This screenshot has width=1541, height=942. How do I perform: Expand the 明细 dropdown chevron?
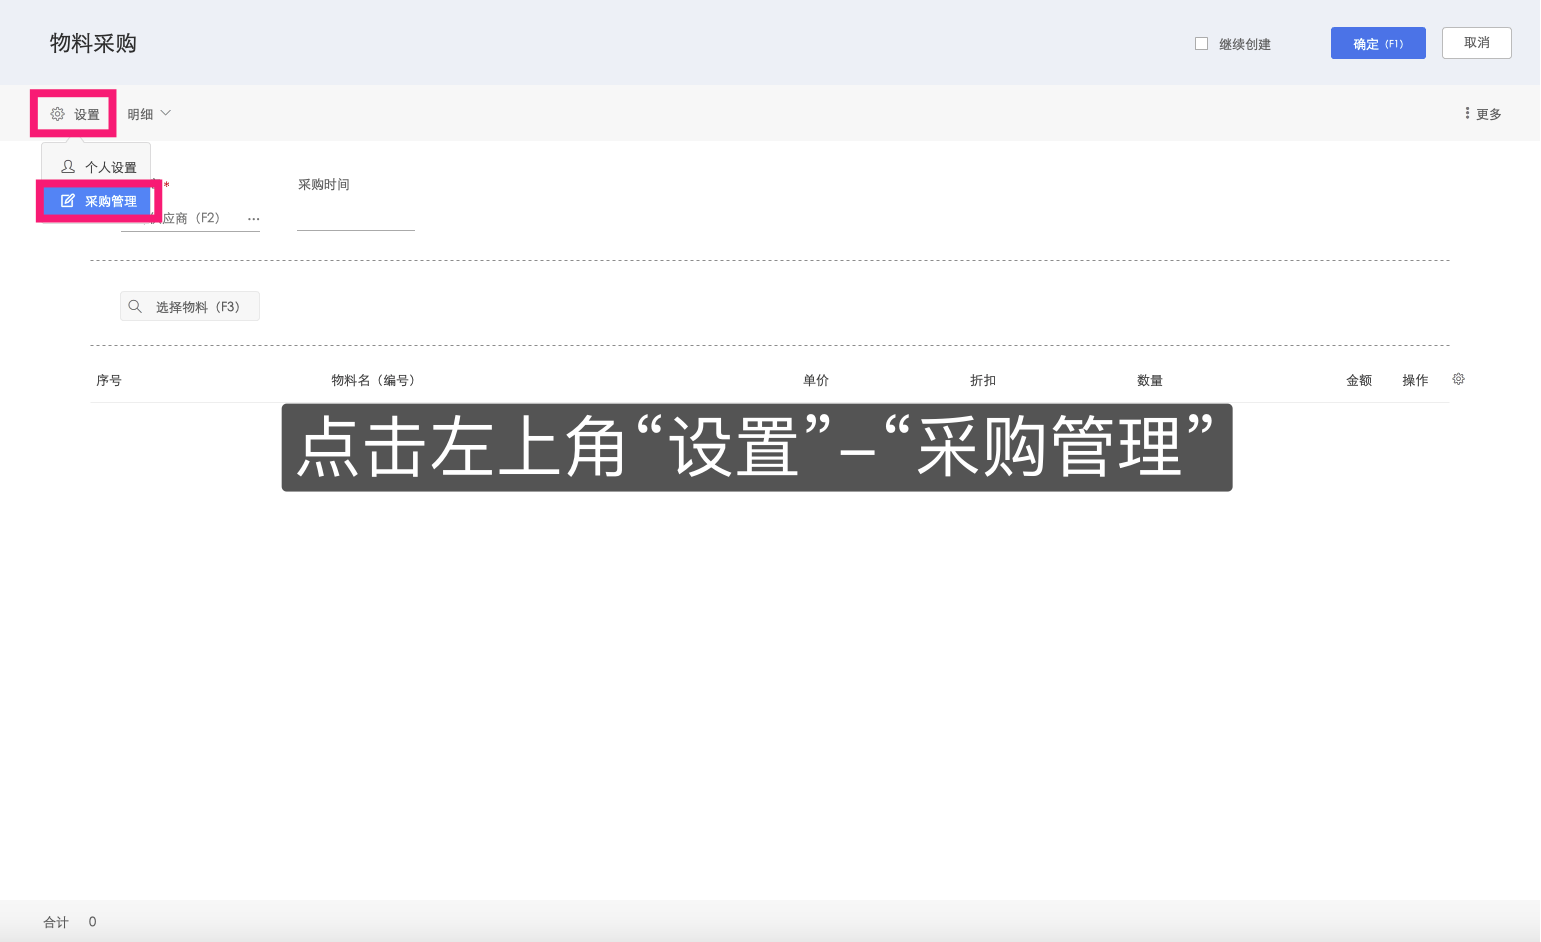166,113
